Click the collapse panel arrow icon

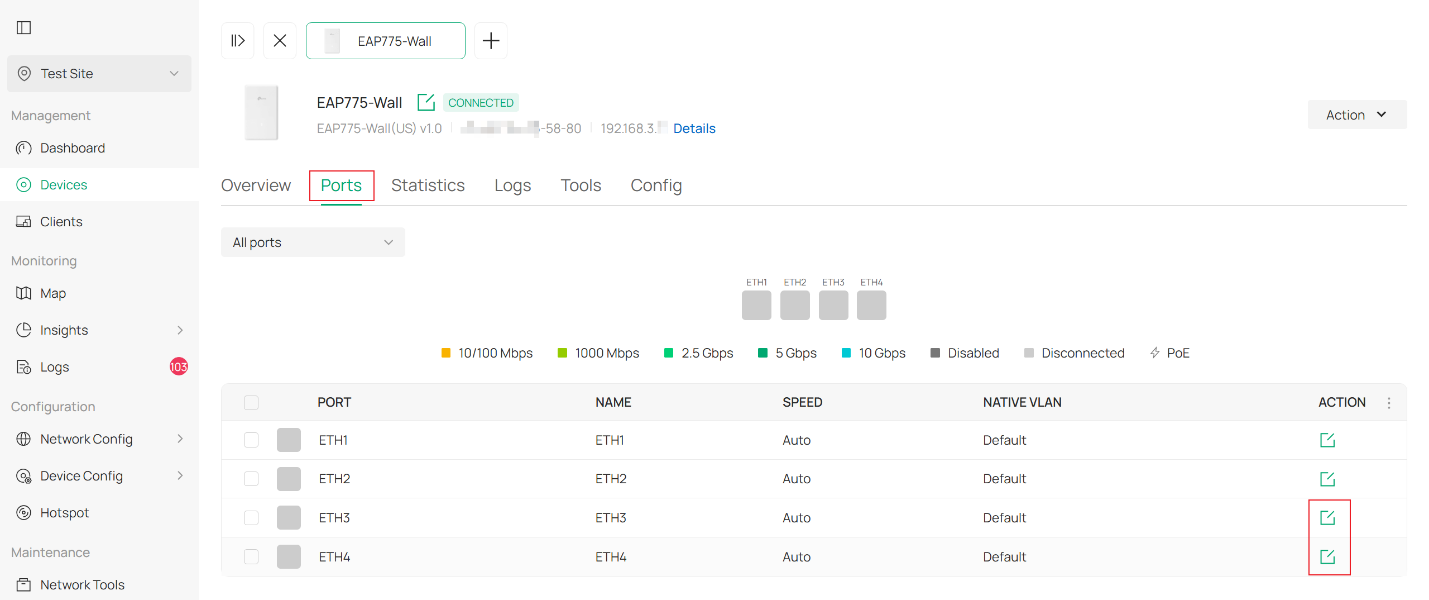point(238,41)
